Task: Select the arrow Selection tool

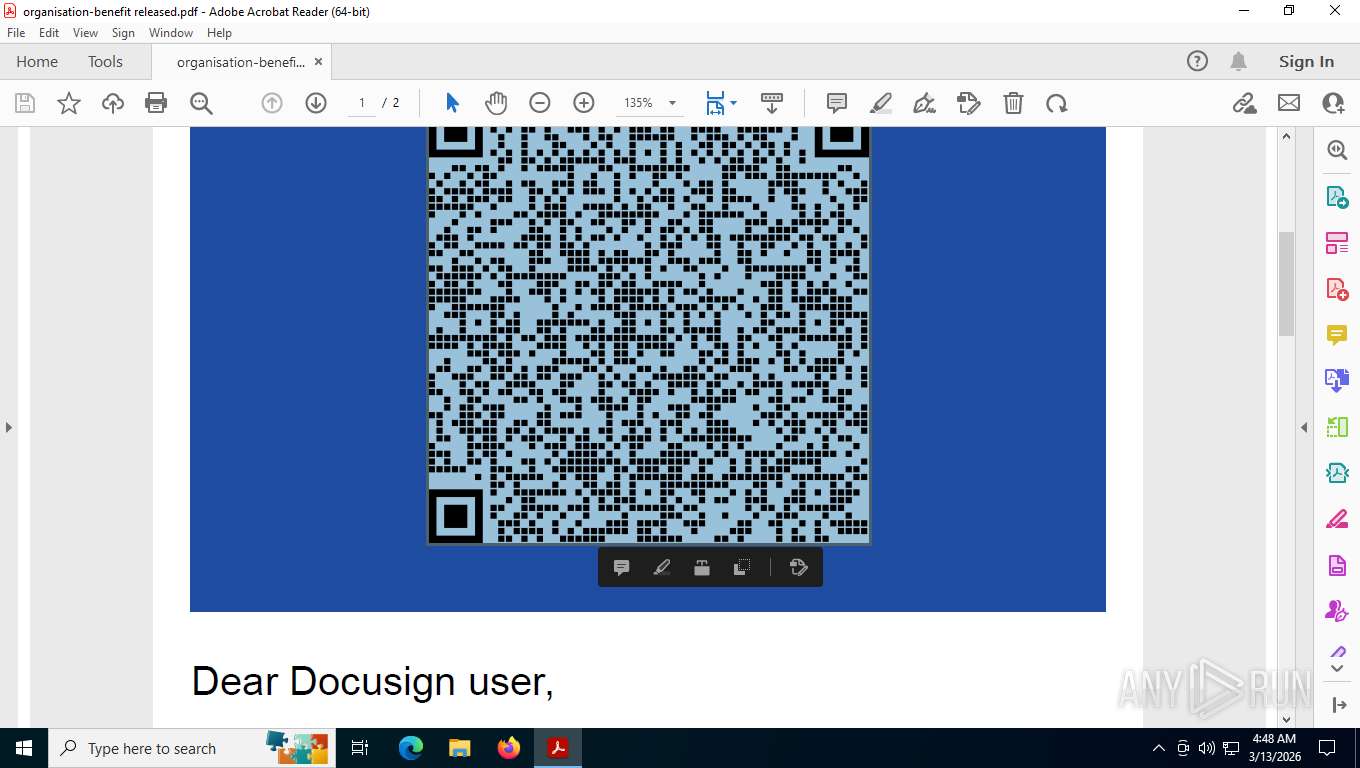Action: click(452, 103)
